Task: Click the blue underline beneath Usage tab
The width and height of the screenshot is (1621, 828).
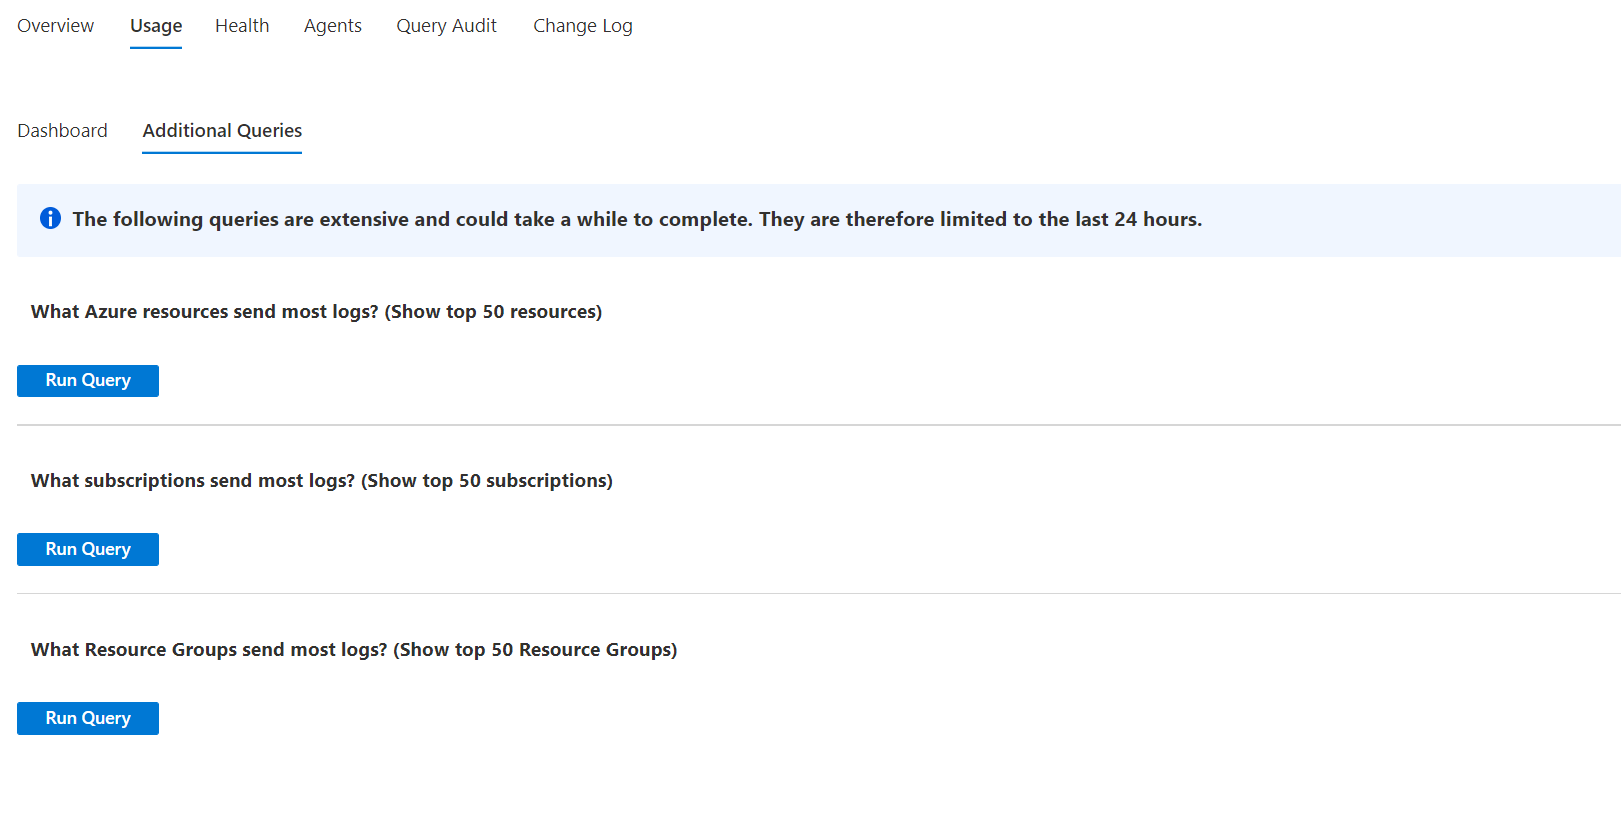Action: pyautogui.click(x=156, y=47)
